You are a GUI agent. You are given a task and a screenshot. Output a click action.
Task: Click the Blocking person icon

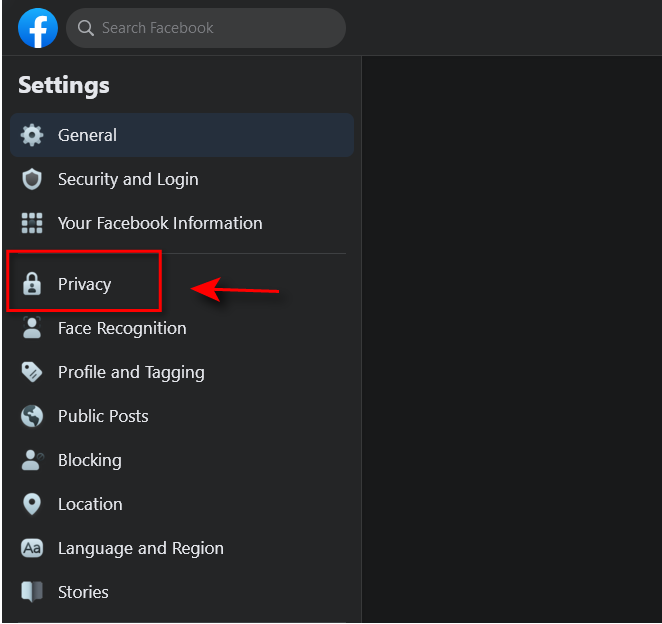[x=33, y=460]
